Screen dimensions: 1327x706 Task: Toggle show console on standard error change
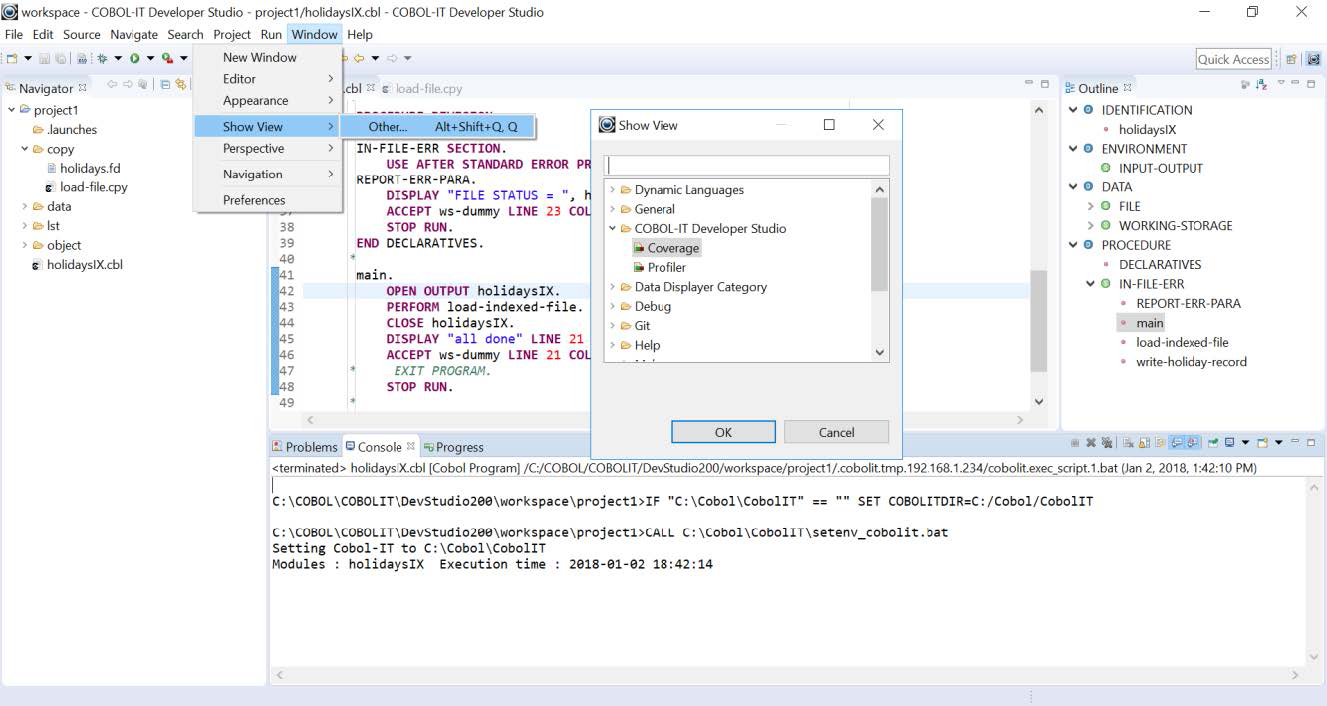pyautogui.click(x=1193, y=443)
